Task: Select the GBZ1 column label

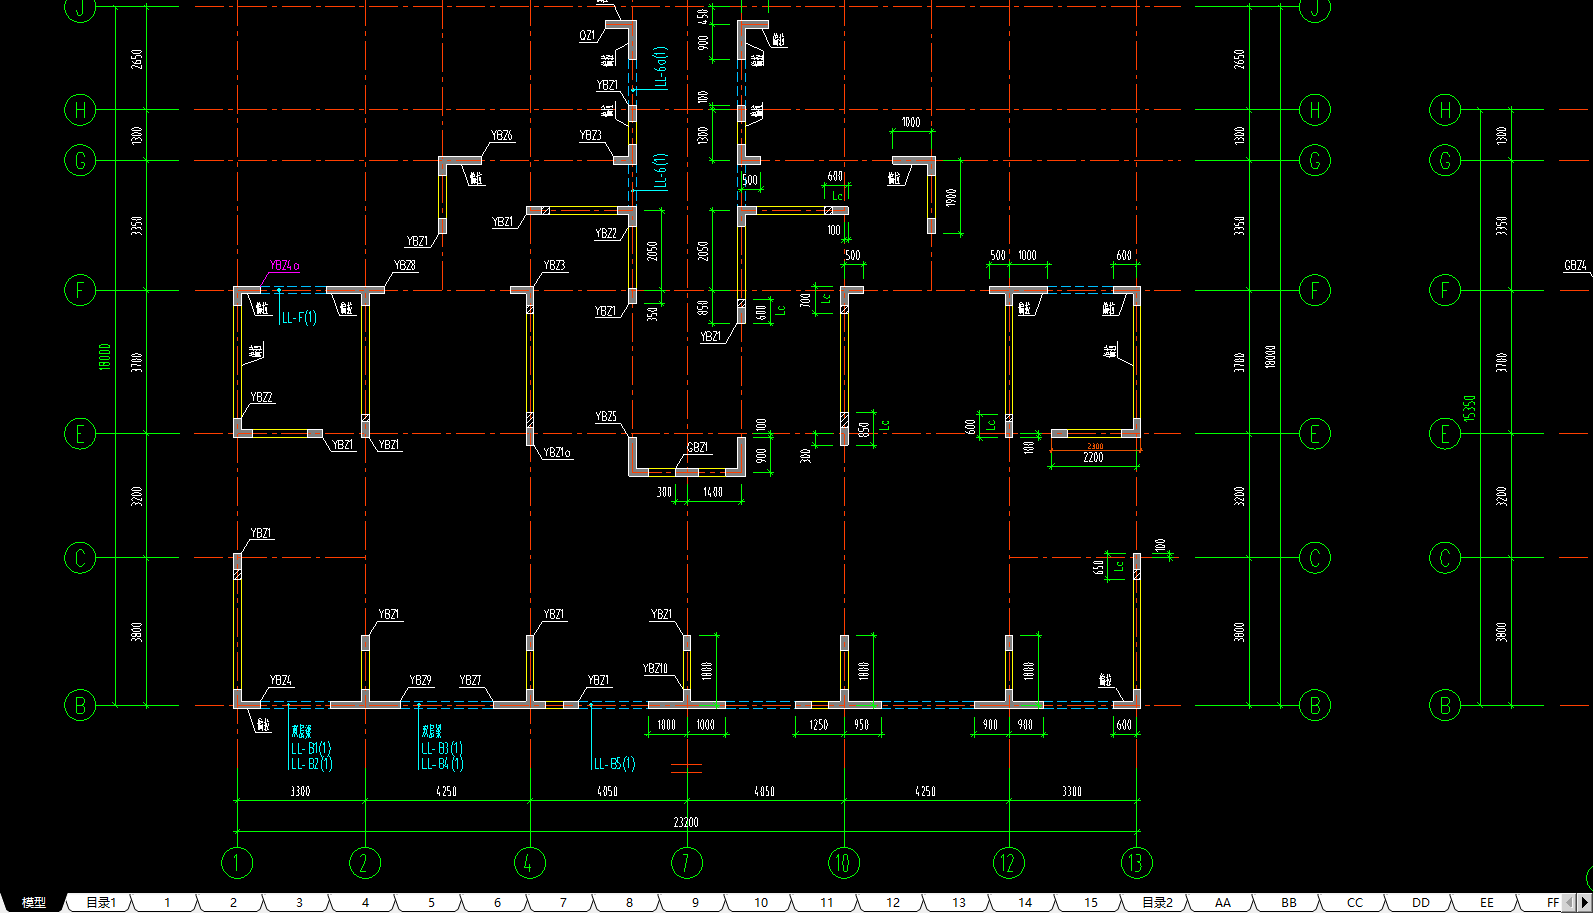Action: point(697,448)
